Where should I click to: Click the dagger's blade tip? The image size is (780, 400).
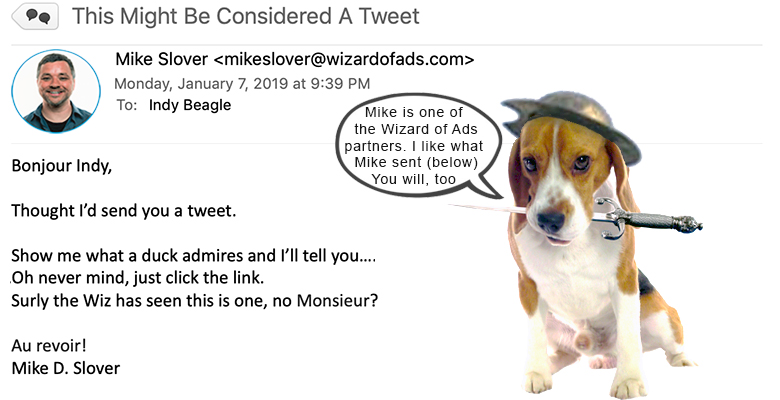click(x=455, y=205)
